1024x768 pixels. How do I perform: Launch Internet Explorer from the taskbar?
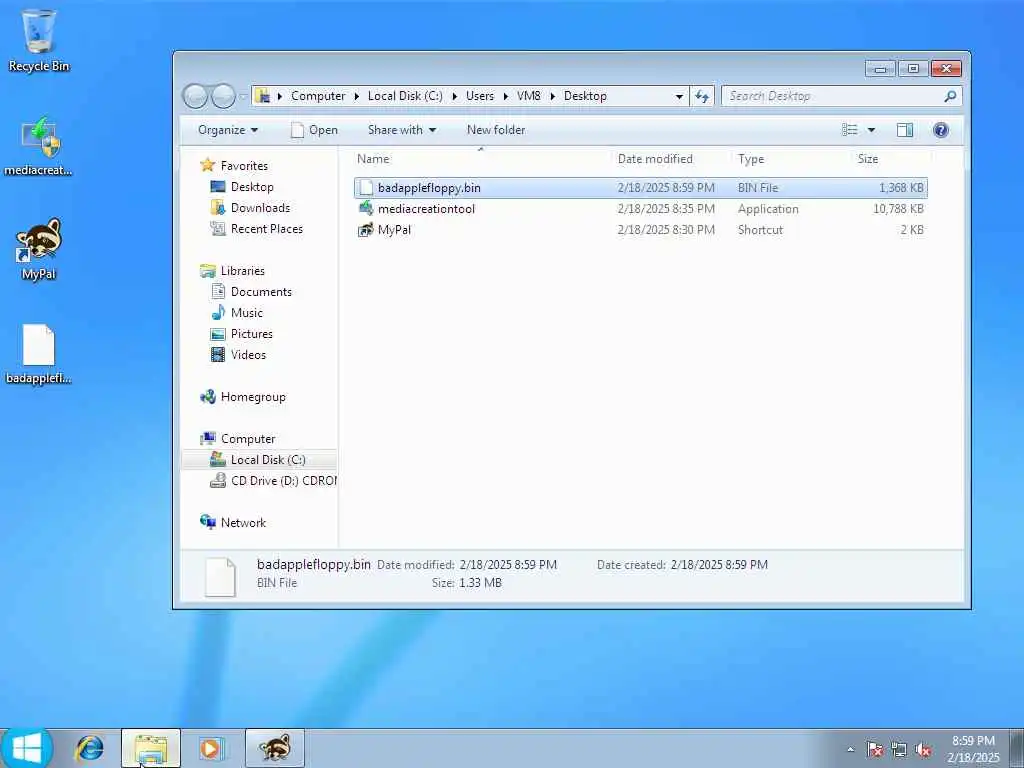click(89, 748)
